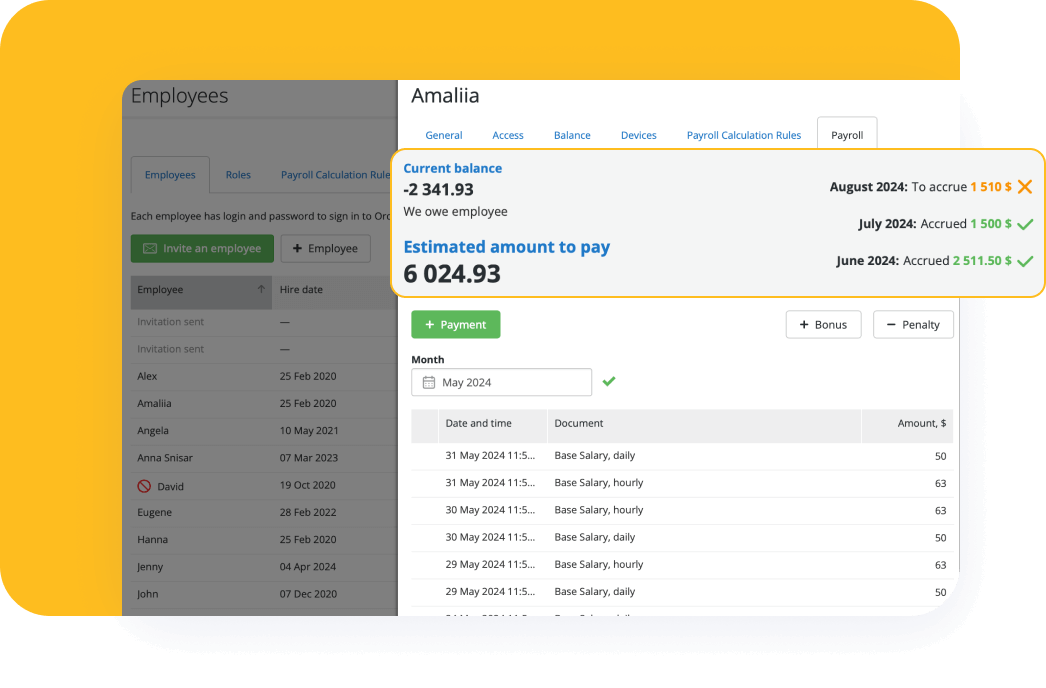Click the Payment button

[456, 324]
